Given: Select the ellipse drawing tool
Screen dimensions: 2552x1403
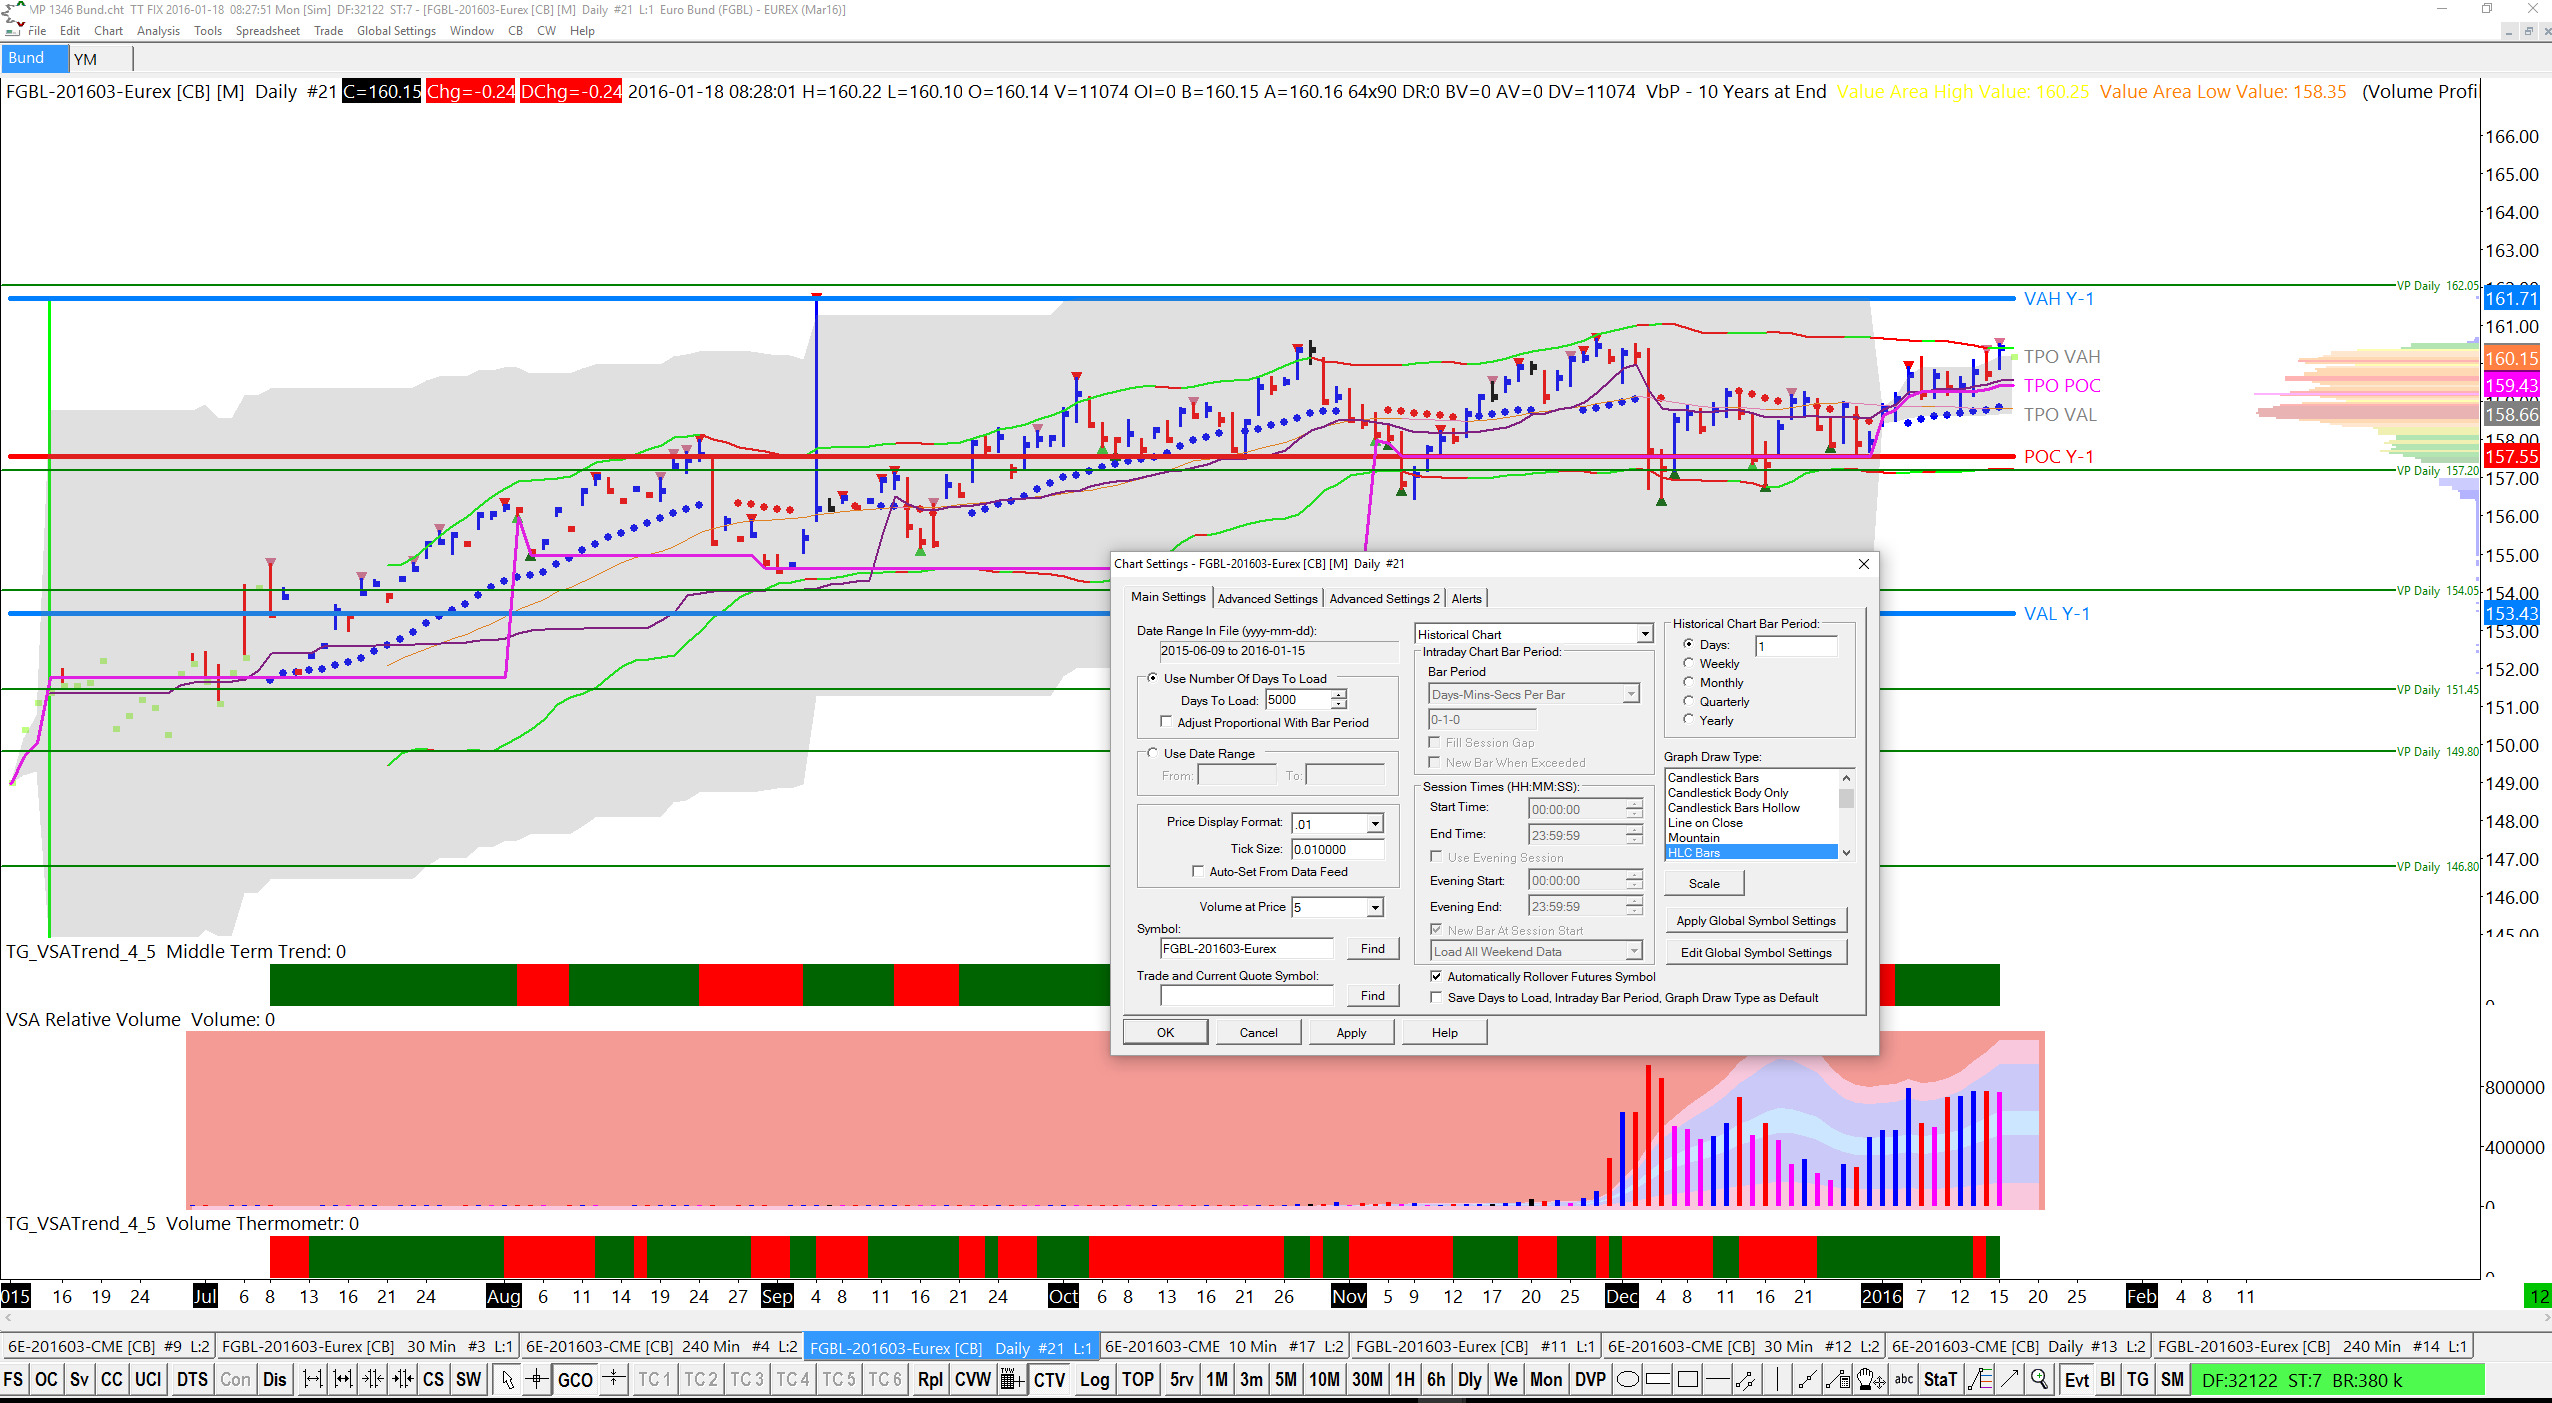Looking at the screenshot, I should click(x=1628, y=1380).
